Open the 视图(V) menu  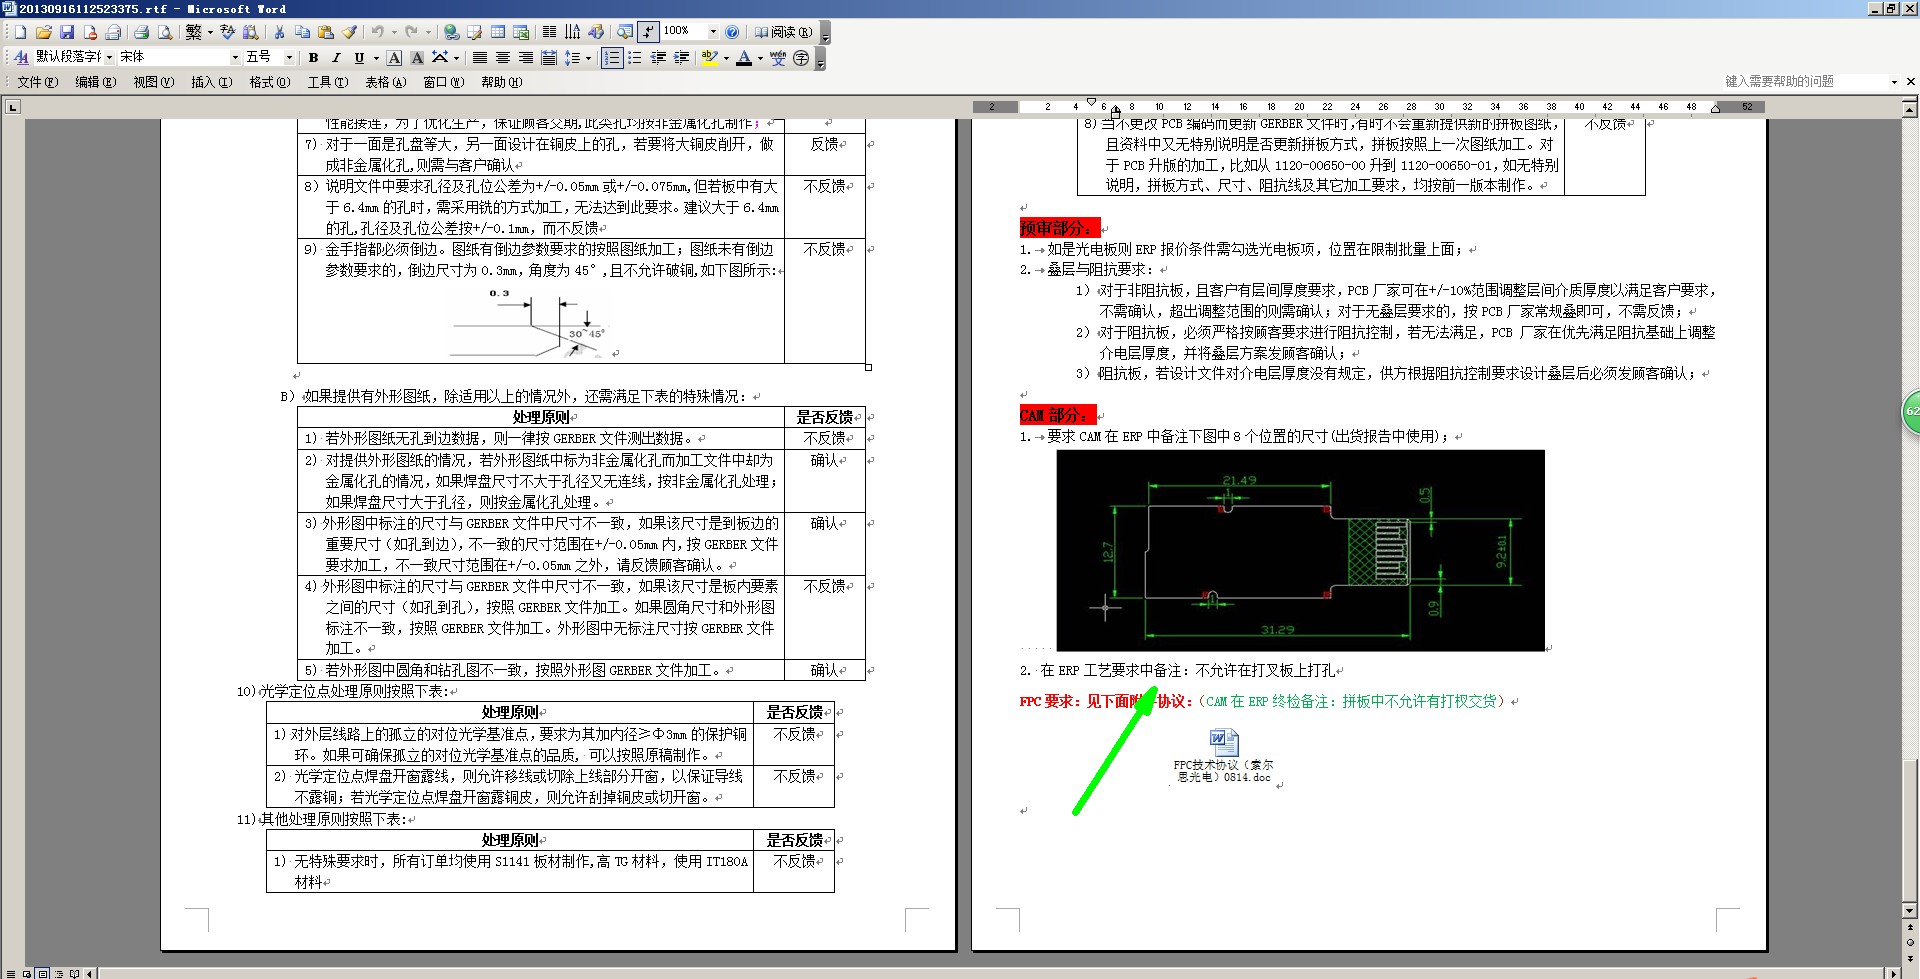pos(153,82)
